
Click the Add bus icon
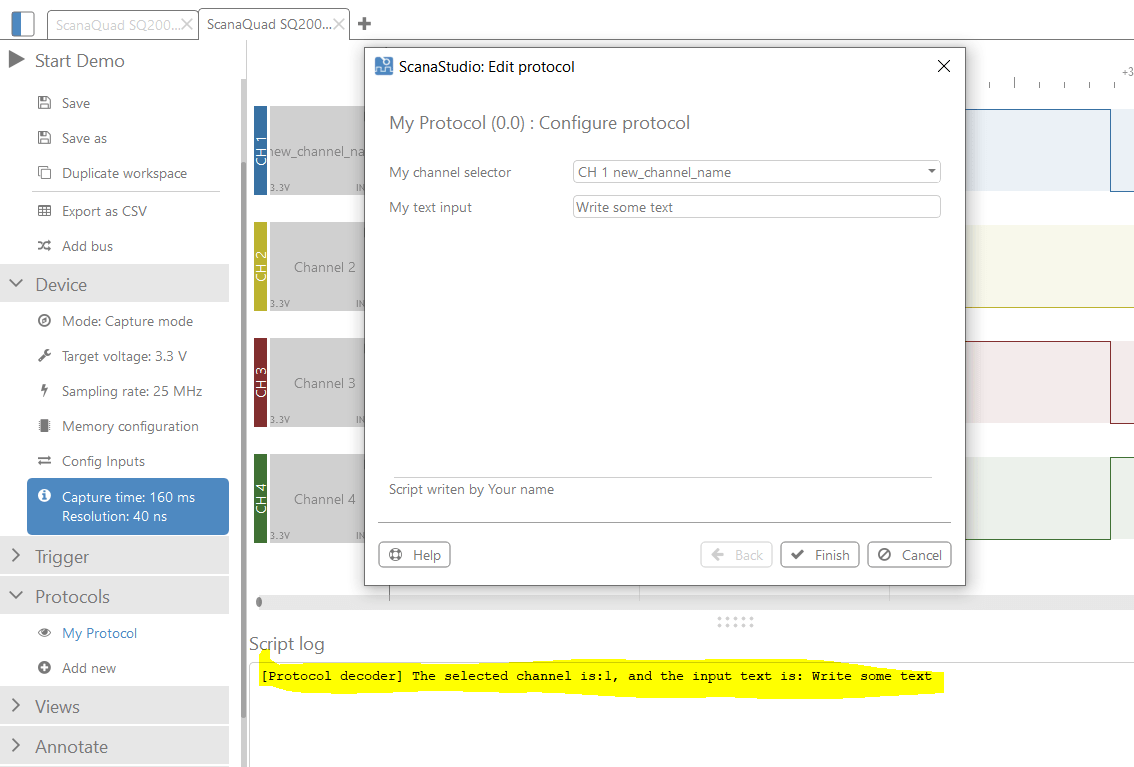44,246
